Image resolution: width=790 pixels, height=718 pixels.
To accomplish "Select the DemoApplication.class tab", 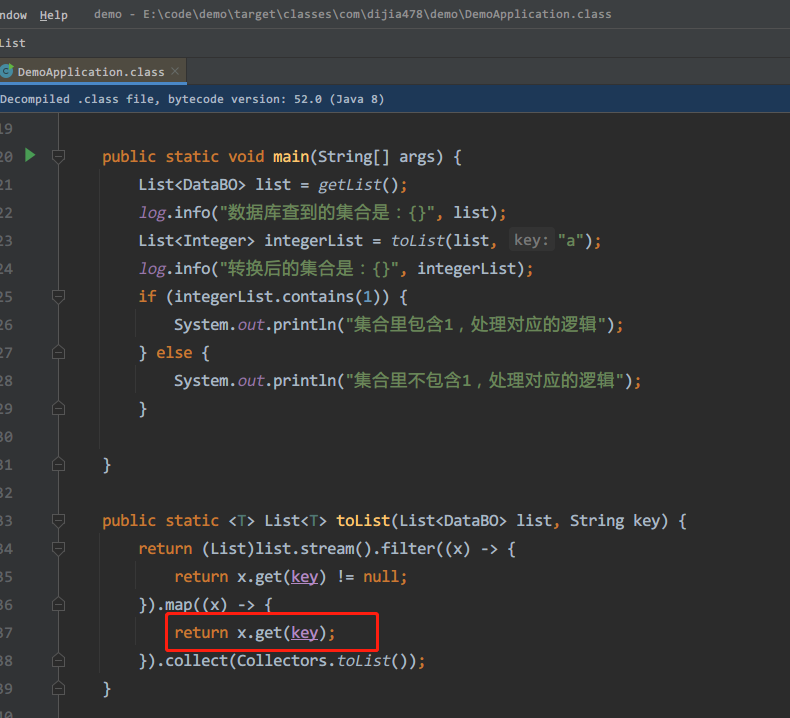I will 90,72.
